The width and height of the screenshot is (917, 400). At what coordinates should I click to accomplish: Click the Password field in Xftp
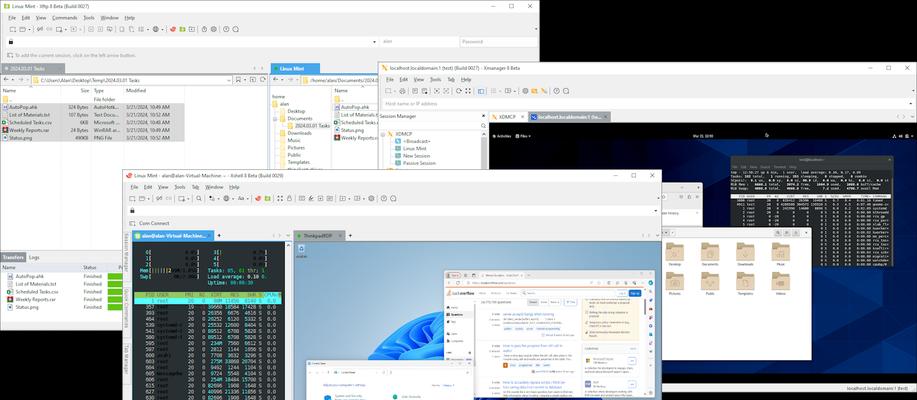498,42
